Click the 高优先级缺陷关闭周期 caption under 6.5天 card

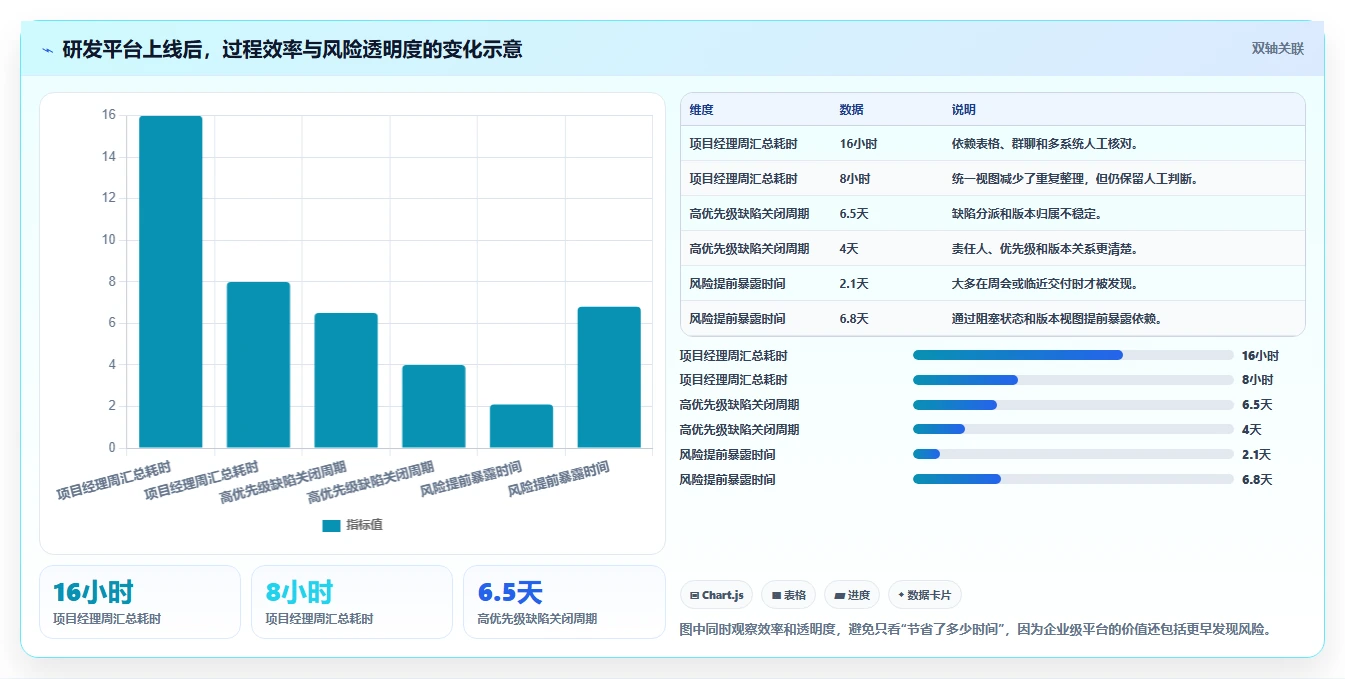pyautogui.click(x=537, y=619)
